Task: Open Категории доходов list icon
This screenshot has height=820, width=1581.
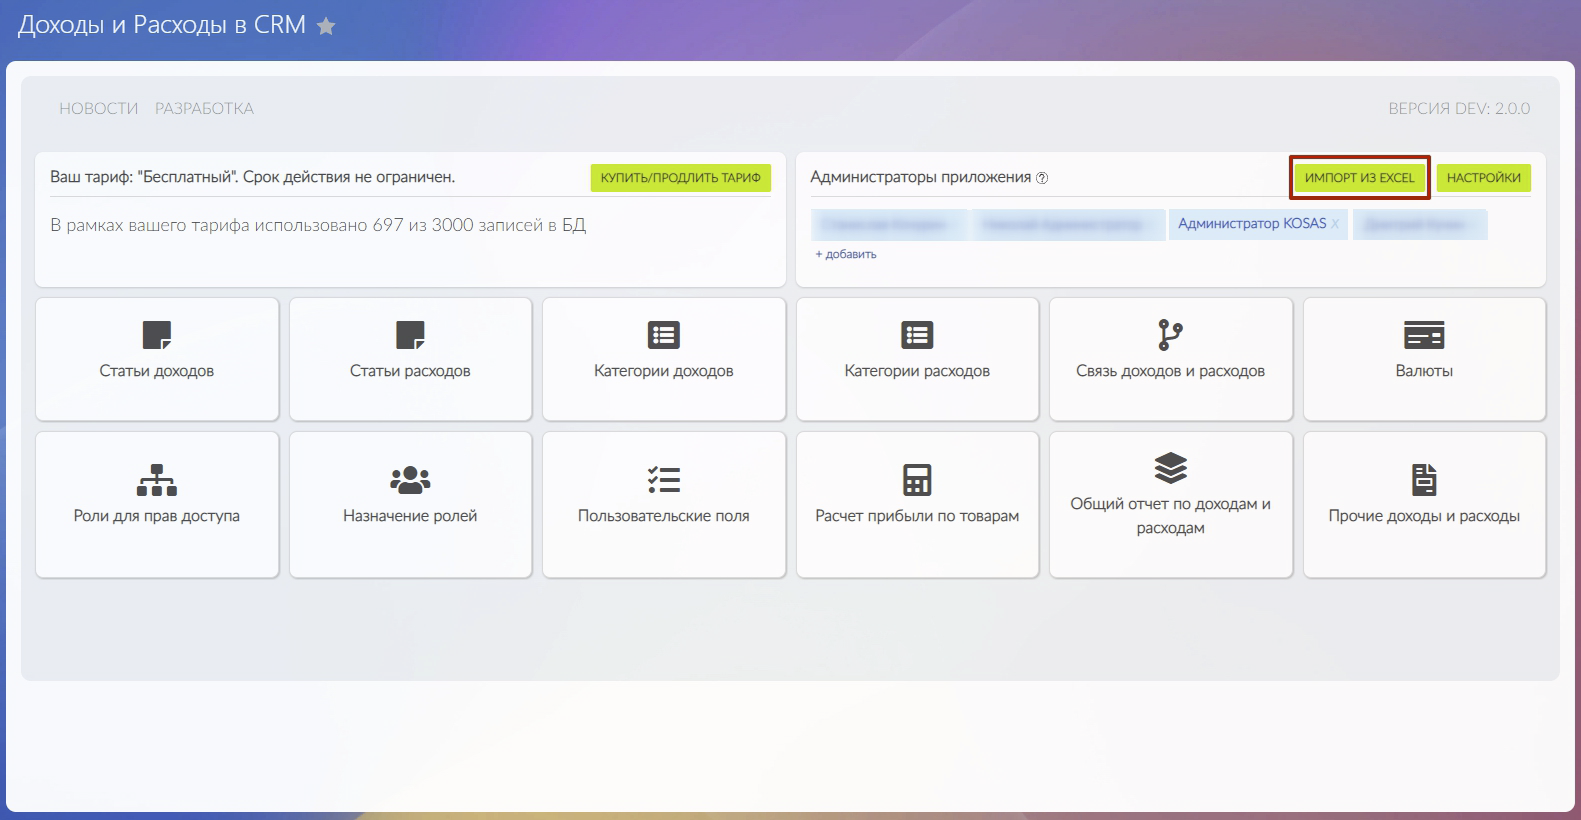Action: click(664, 335)
